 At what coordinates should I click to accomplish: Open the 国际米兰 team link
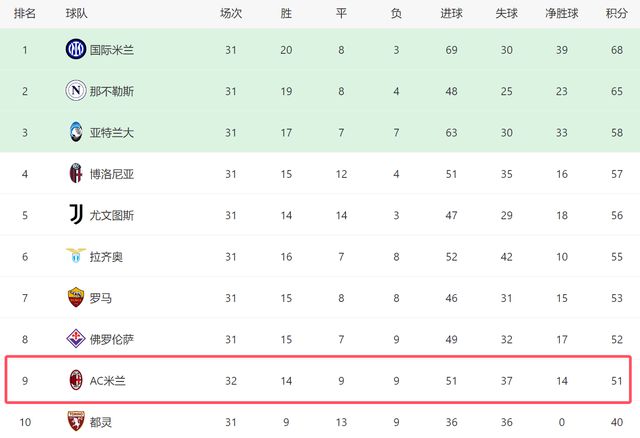(111, 49)
